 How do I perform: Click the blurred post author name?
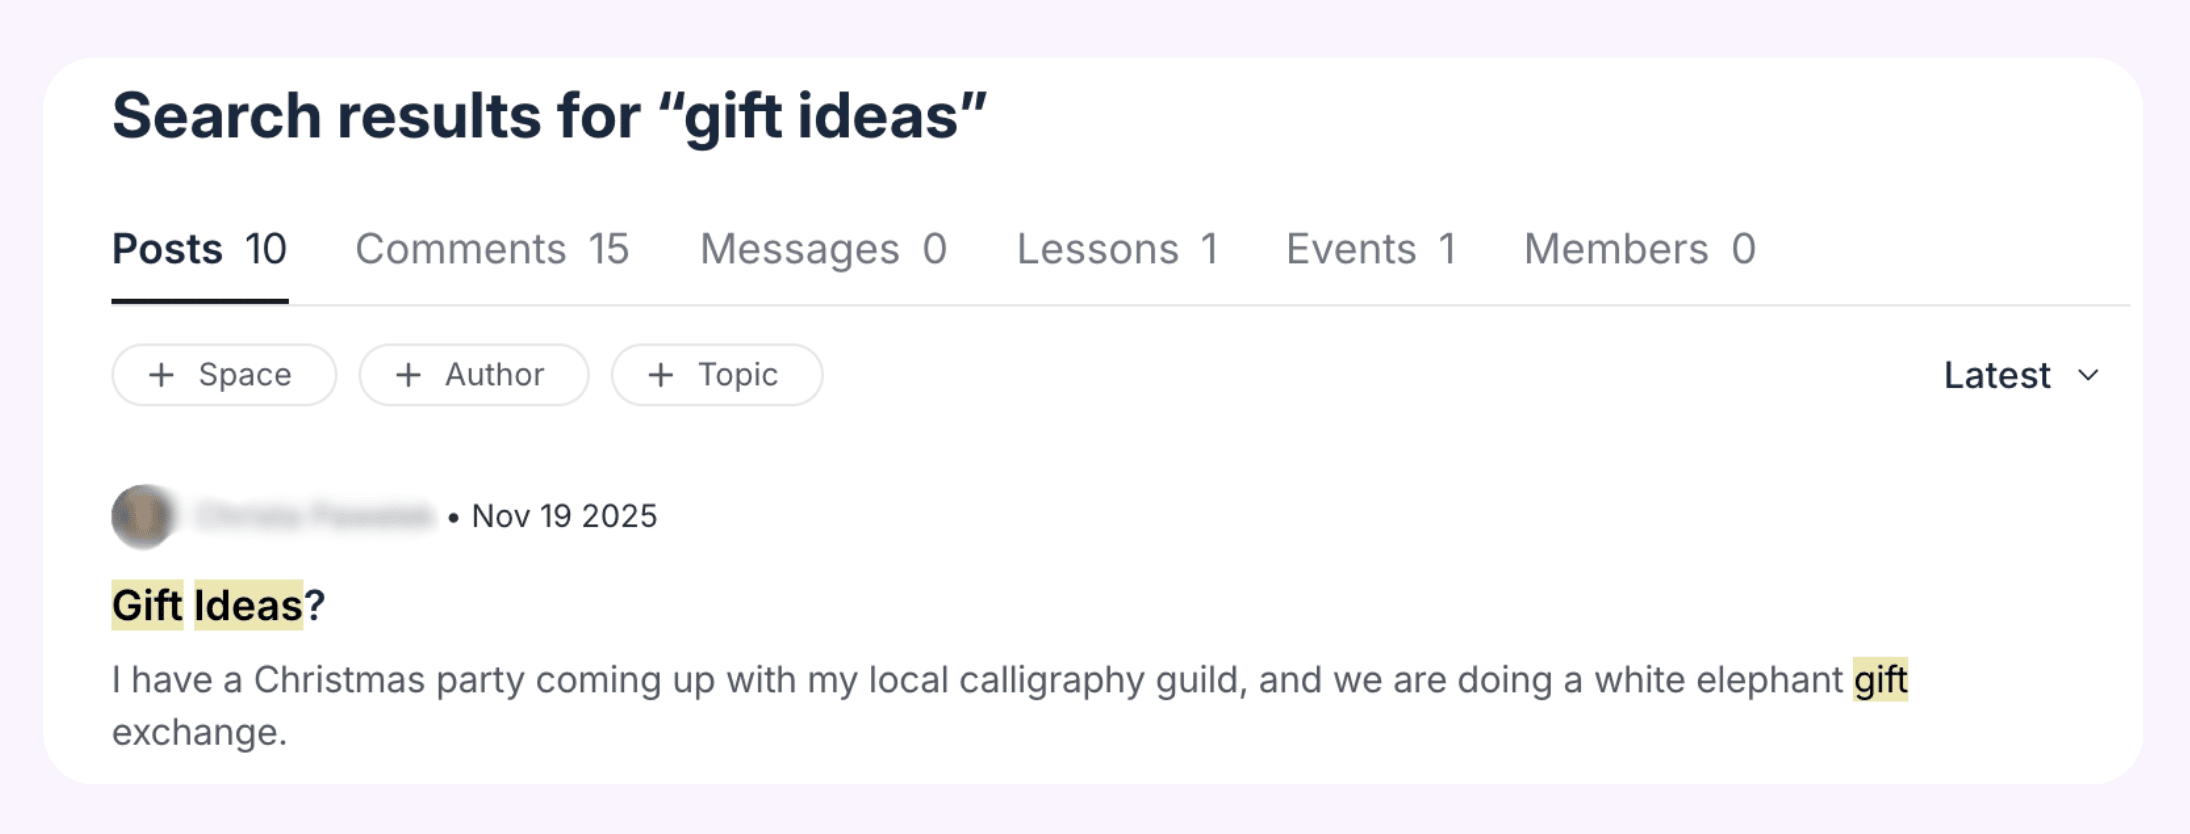click(315, 516)
